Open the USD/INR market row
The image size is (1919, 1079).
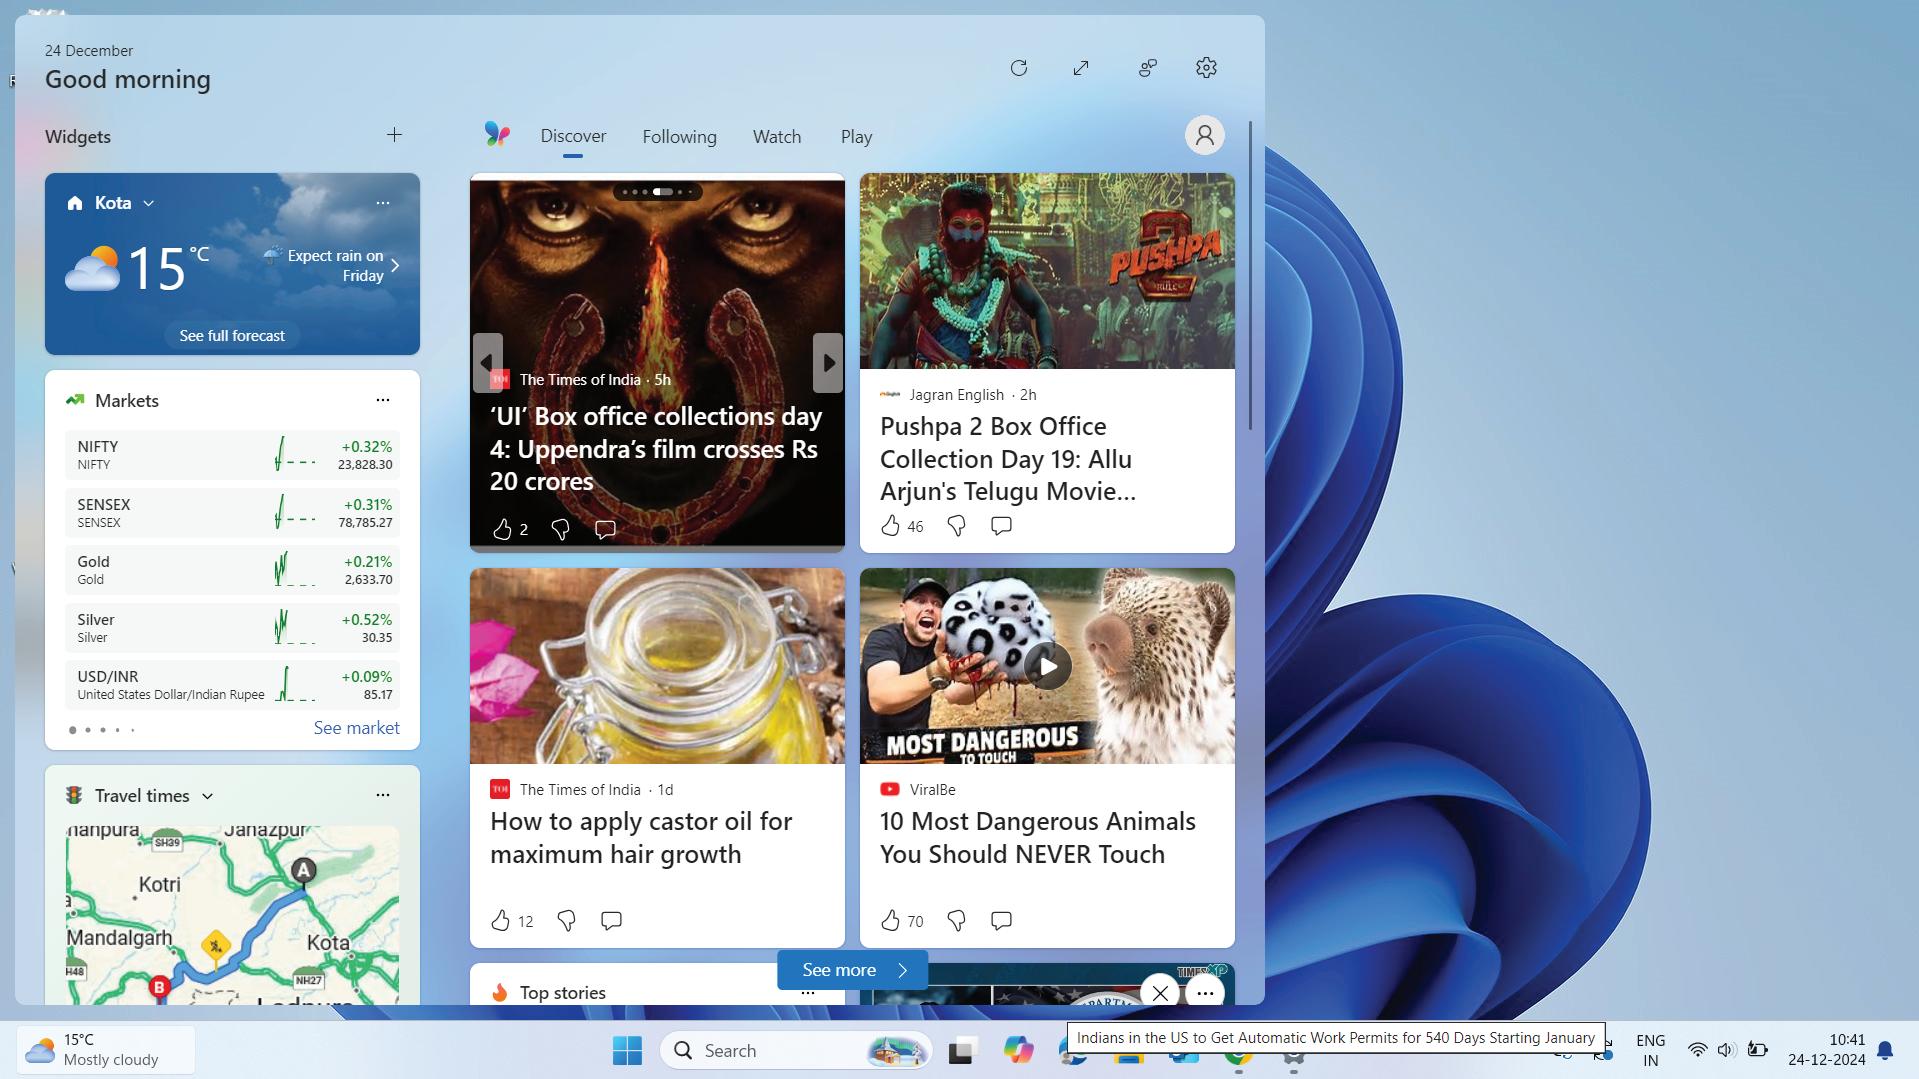[232, 685]
